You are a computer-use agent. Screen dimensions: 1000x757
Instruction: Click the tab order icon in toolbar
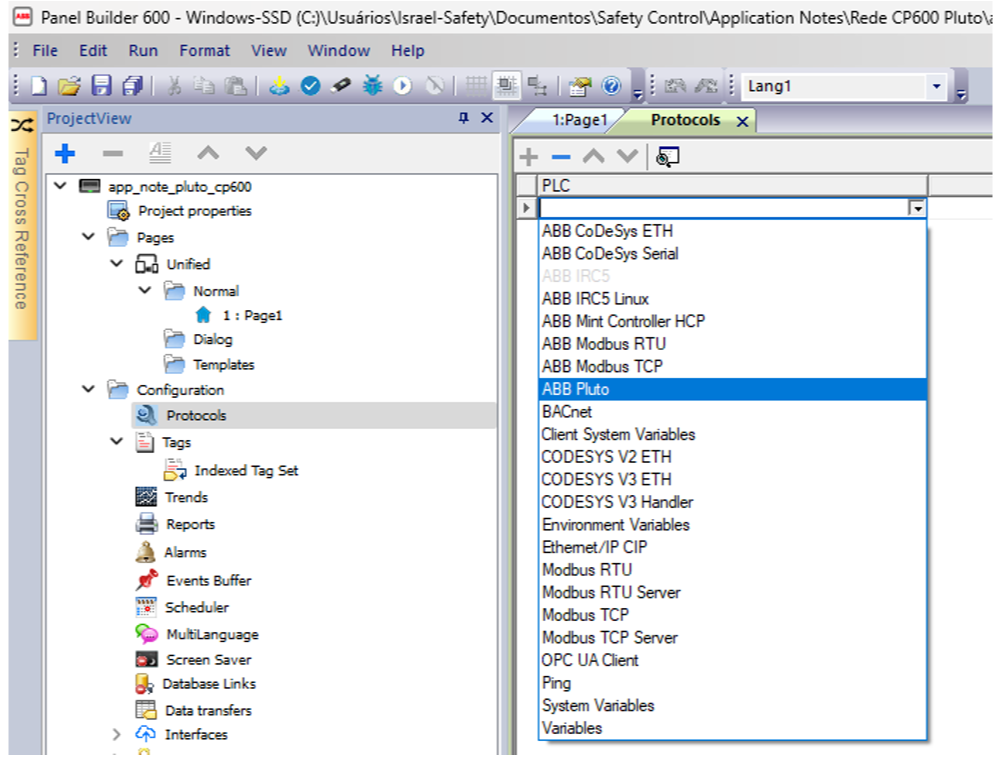538,85
